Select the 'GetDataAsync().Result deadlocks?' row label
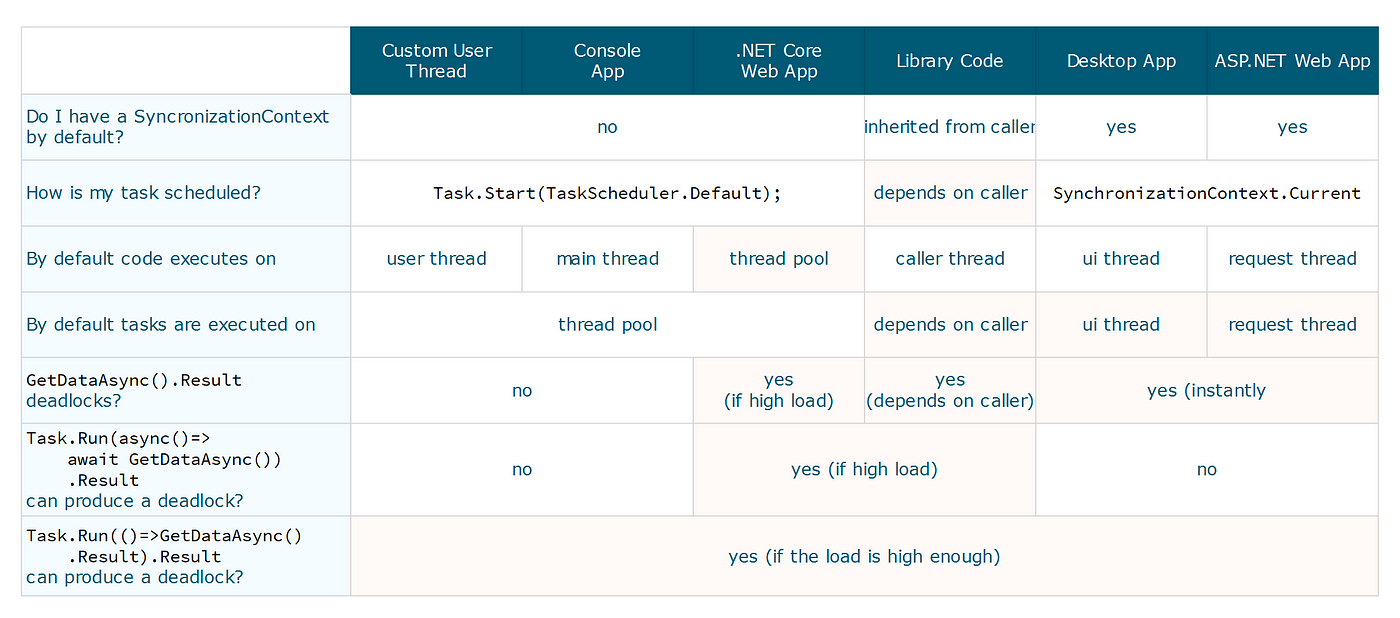This screenshot has height=618, width=1400. click(x=186, y=391)
